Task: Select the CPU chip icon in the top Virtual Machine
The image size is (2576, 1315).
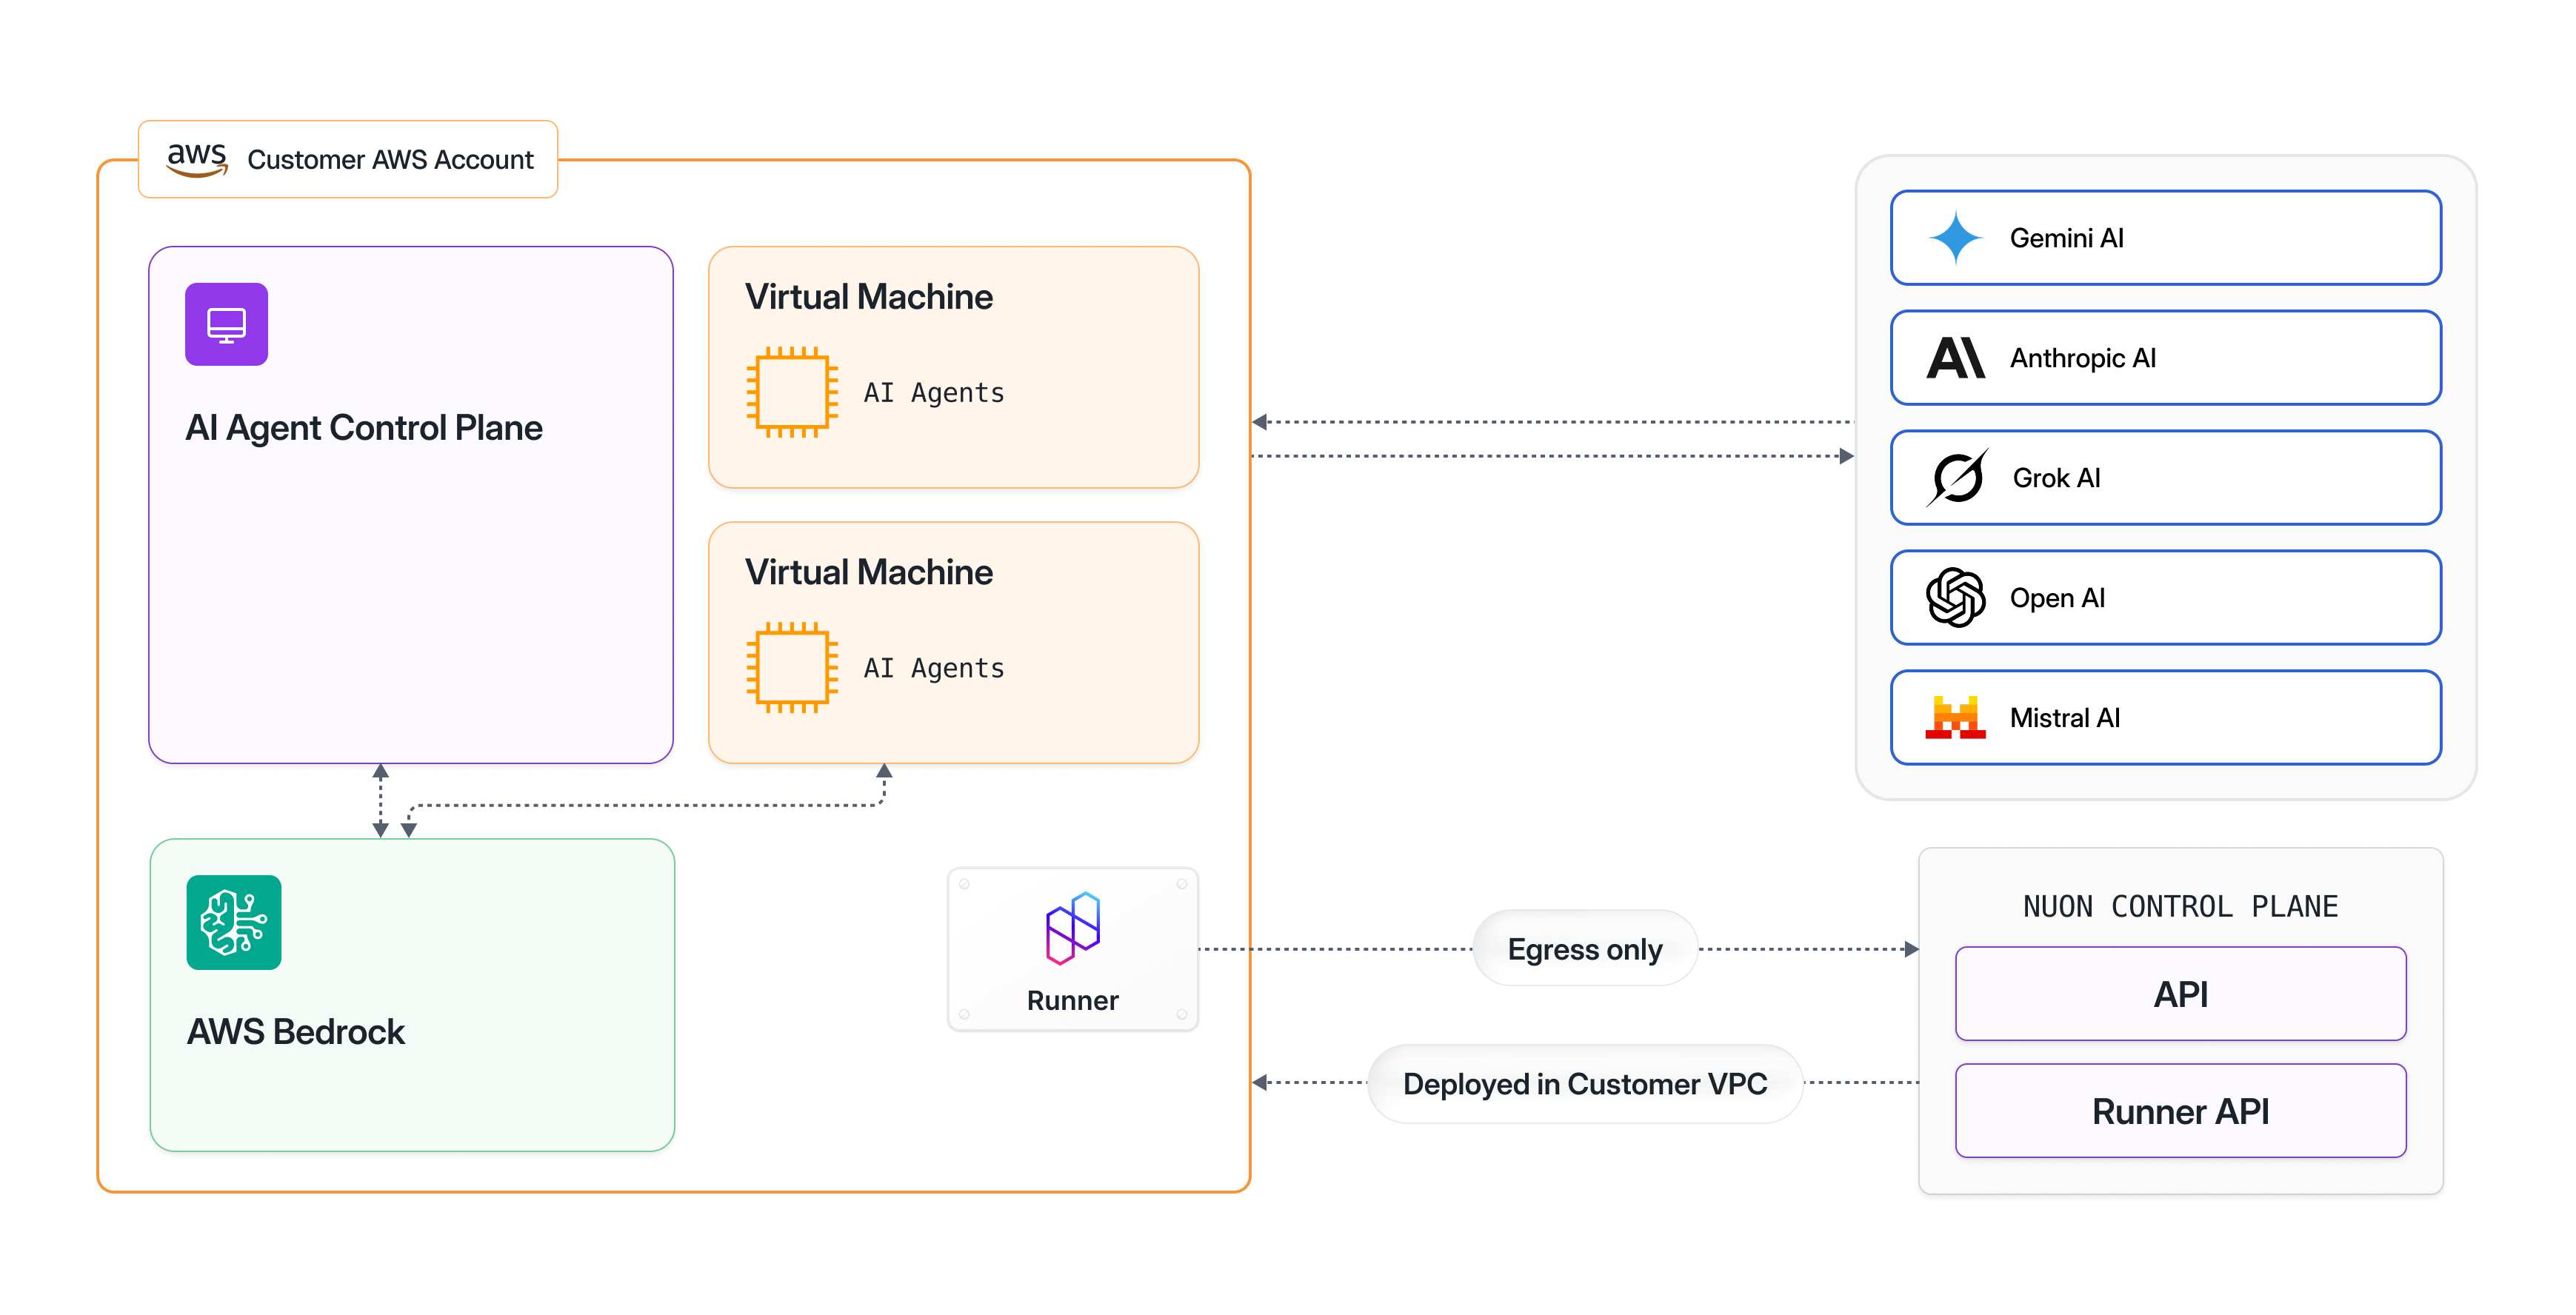Action: click(x=791, y=391)
